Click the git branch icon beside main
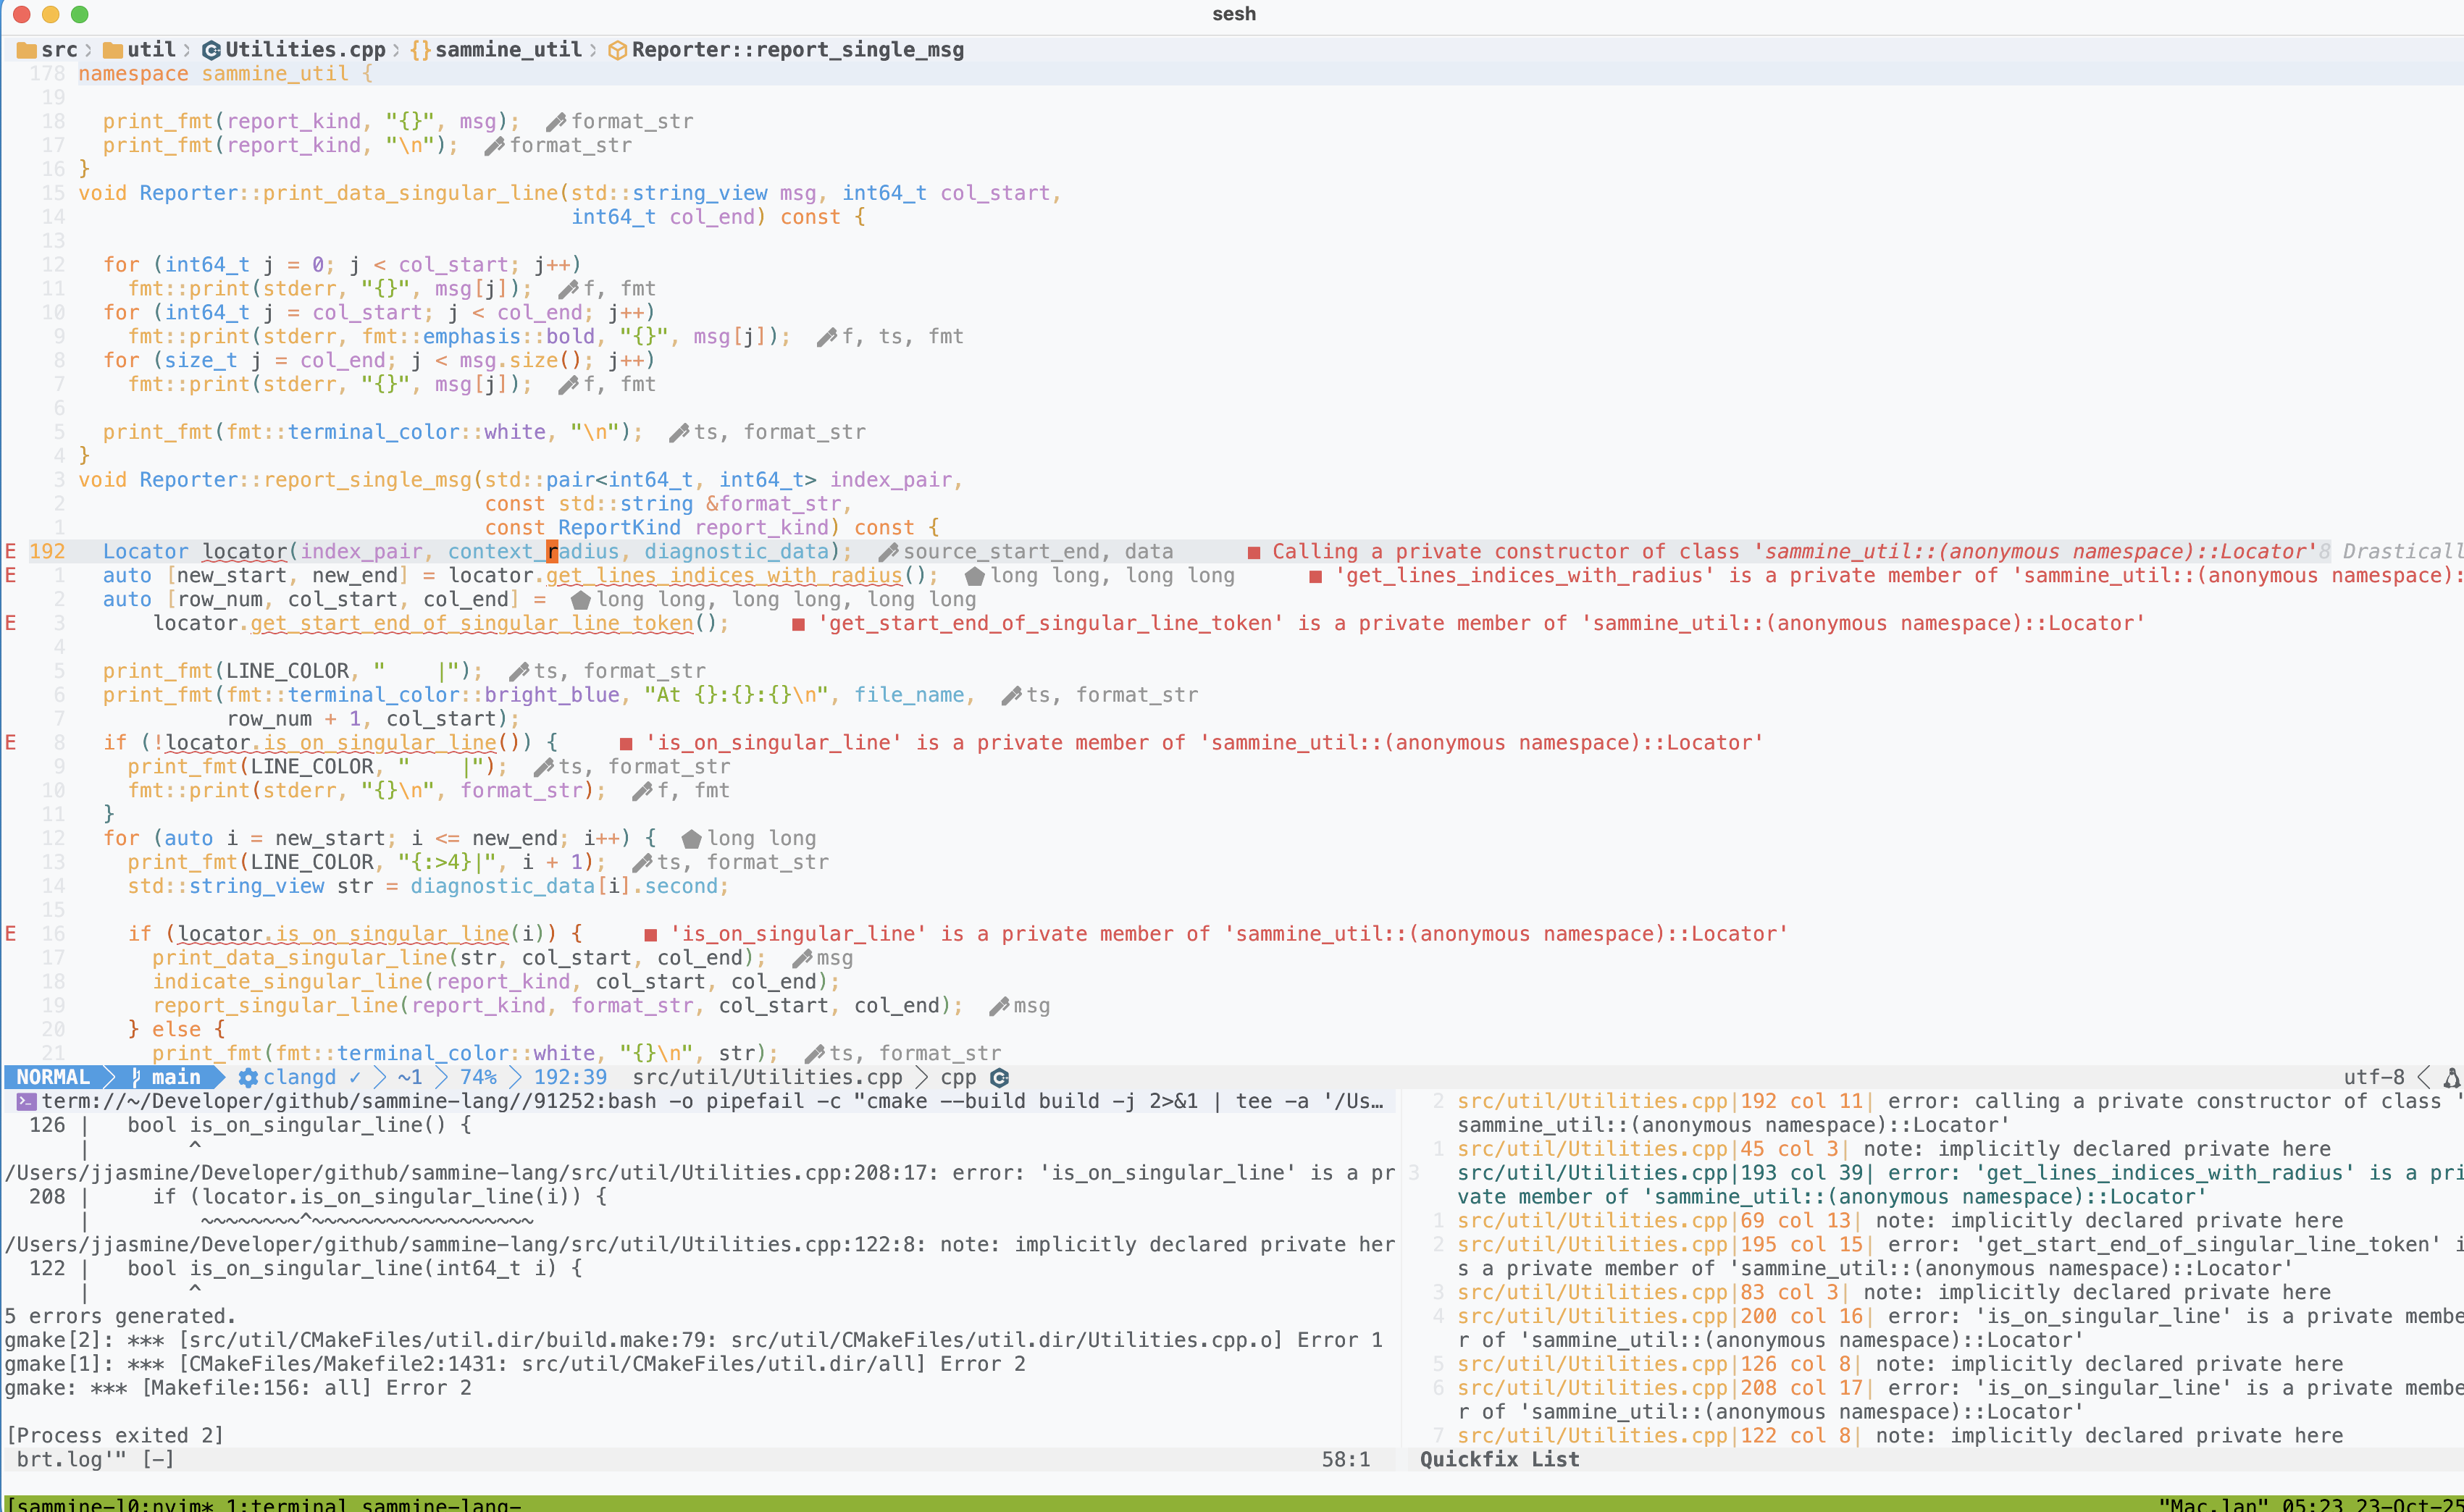Screen dimensions: 2464x1512 click(x=136, y=1077)
